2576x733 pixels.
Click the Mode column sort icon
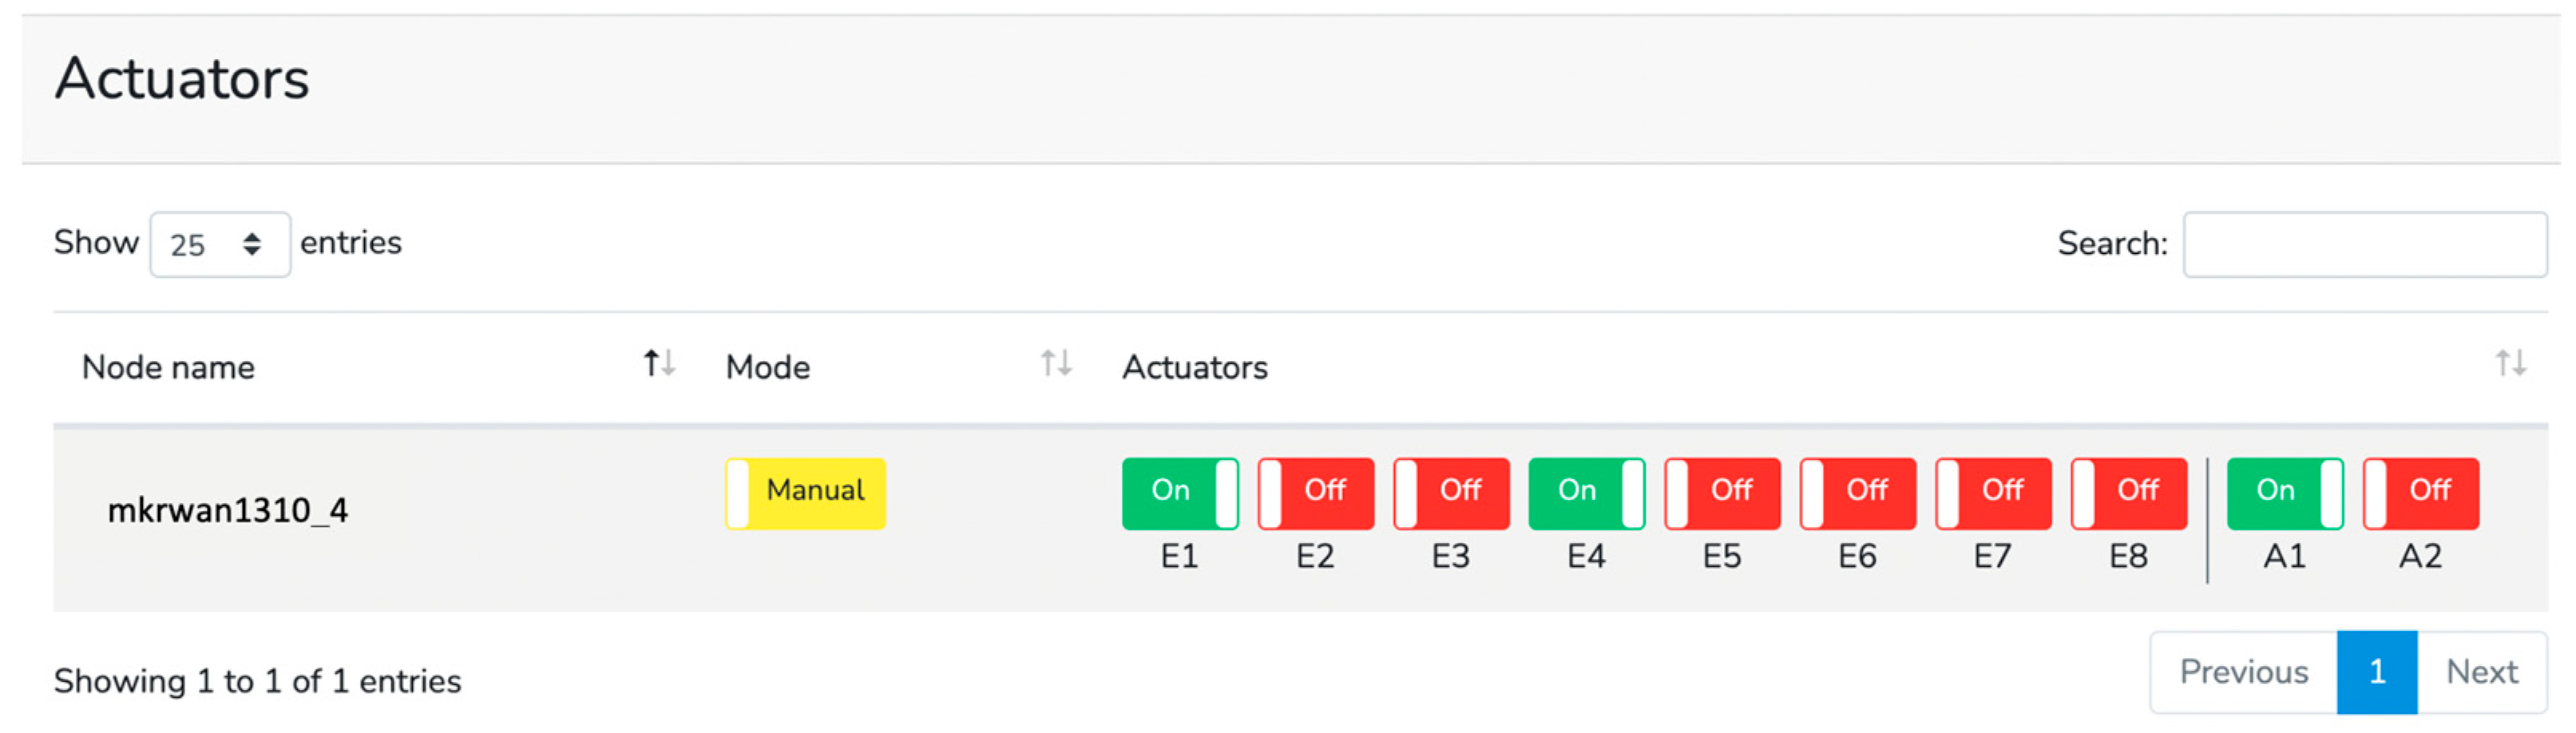tap(1055, 364)
